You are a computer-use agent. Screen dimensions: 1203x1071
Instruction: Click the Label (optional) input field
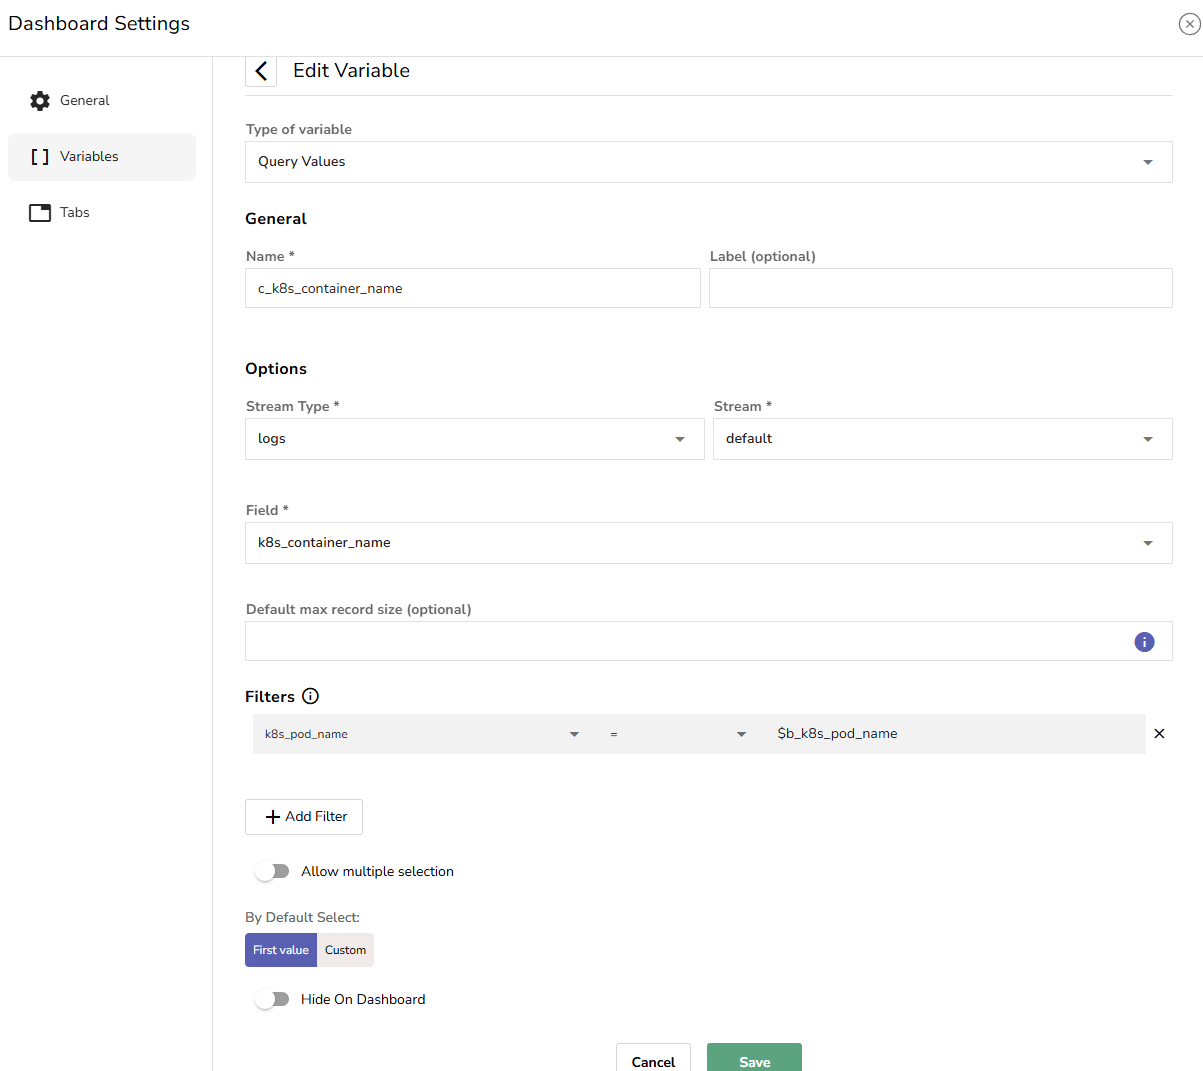[940, 289]
